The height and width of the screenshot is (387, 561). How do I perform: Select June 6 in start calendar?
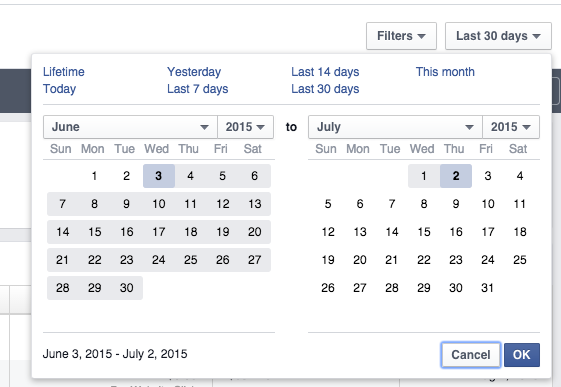click(x=254, y=176)
